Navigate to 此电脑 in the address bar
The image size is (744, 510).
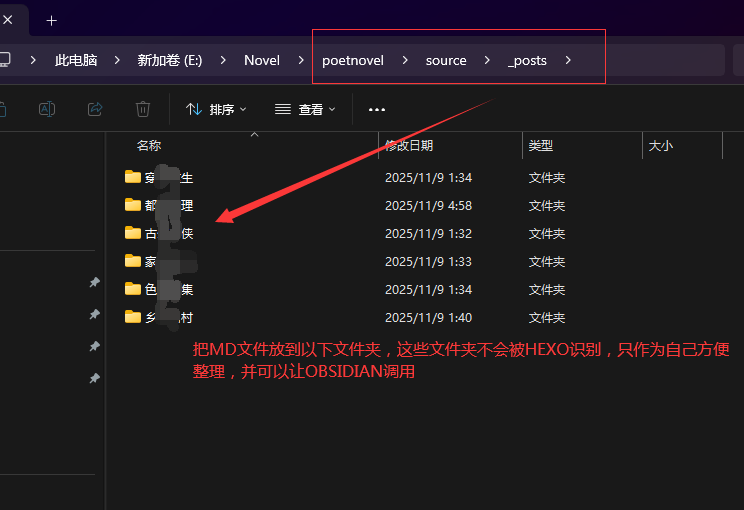(x=76, y=60)
